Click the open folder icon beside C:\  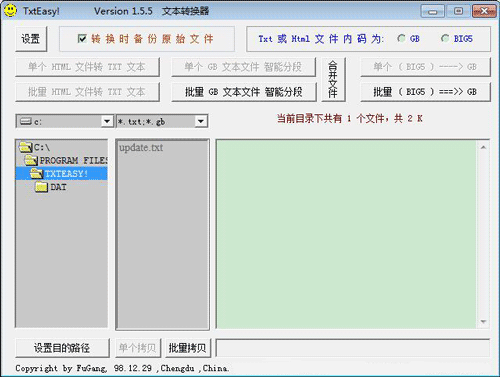click(x=26, y=147)
